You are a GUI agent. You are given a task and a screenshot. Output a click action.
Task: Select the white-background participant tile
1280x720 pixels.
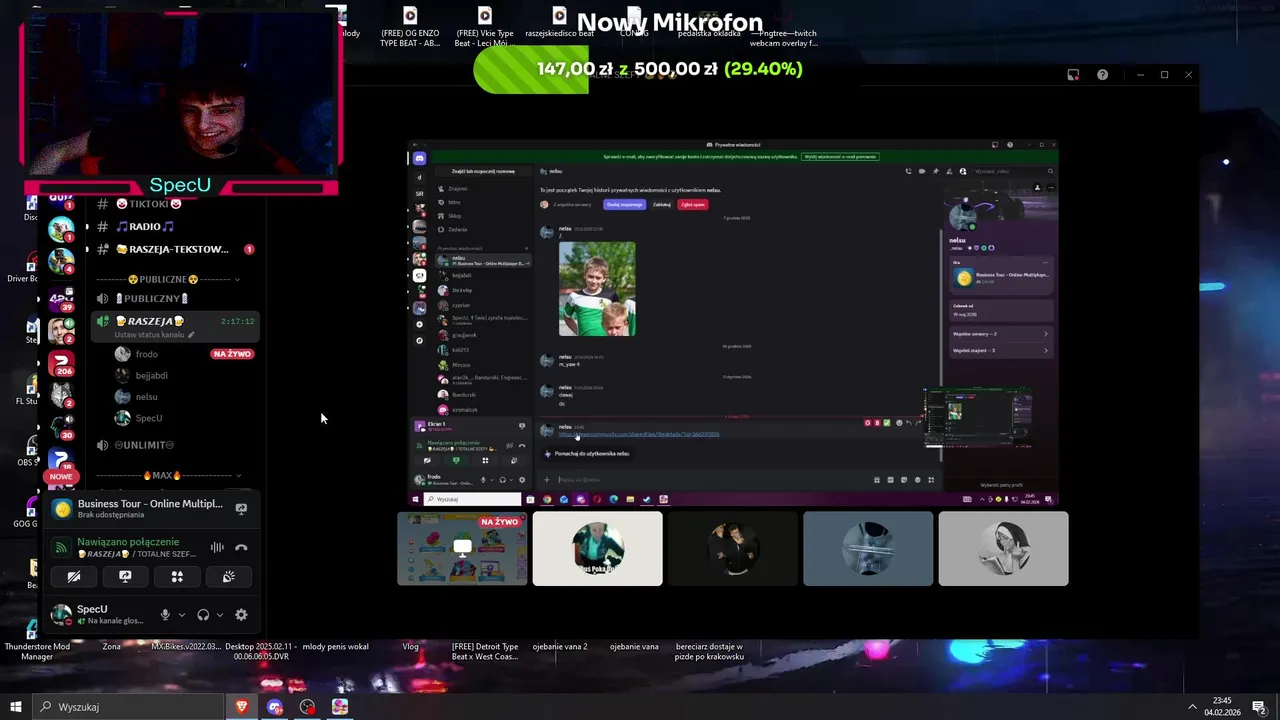597,548
